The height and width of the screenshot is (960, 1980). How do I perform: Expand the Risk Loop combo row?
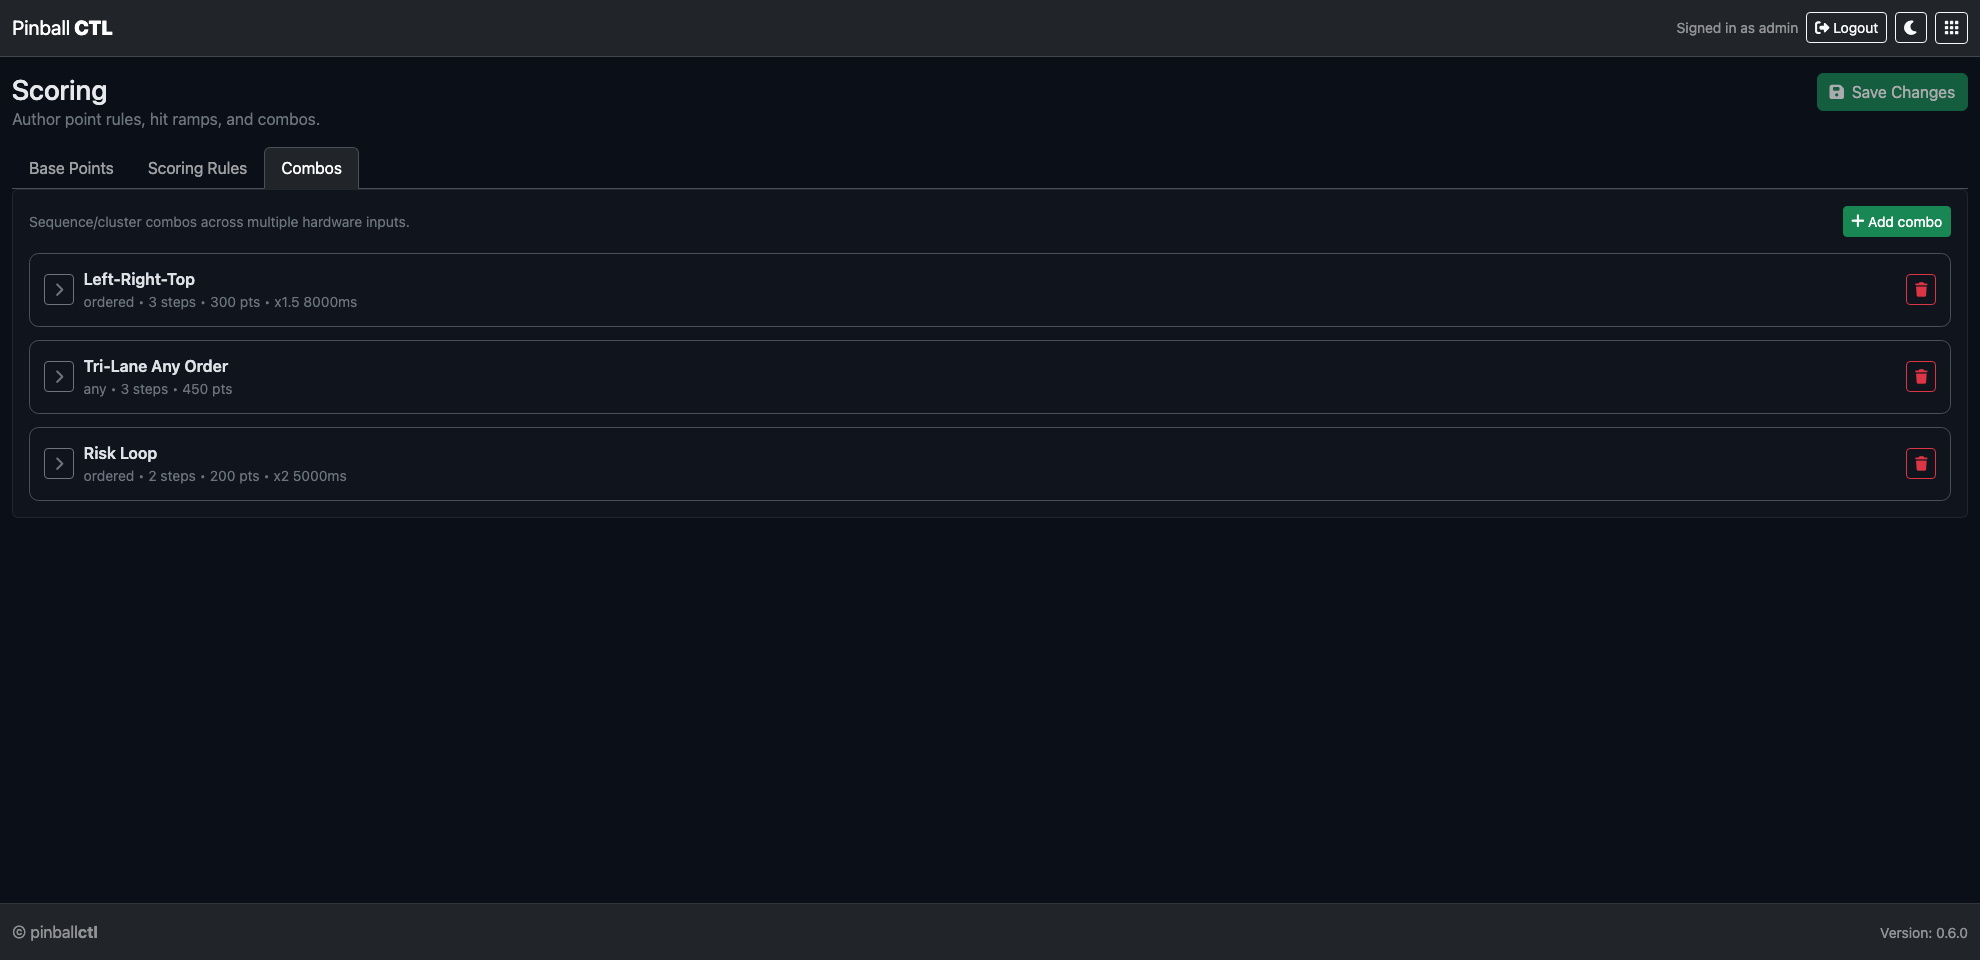tap(59, 463)
